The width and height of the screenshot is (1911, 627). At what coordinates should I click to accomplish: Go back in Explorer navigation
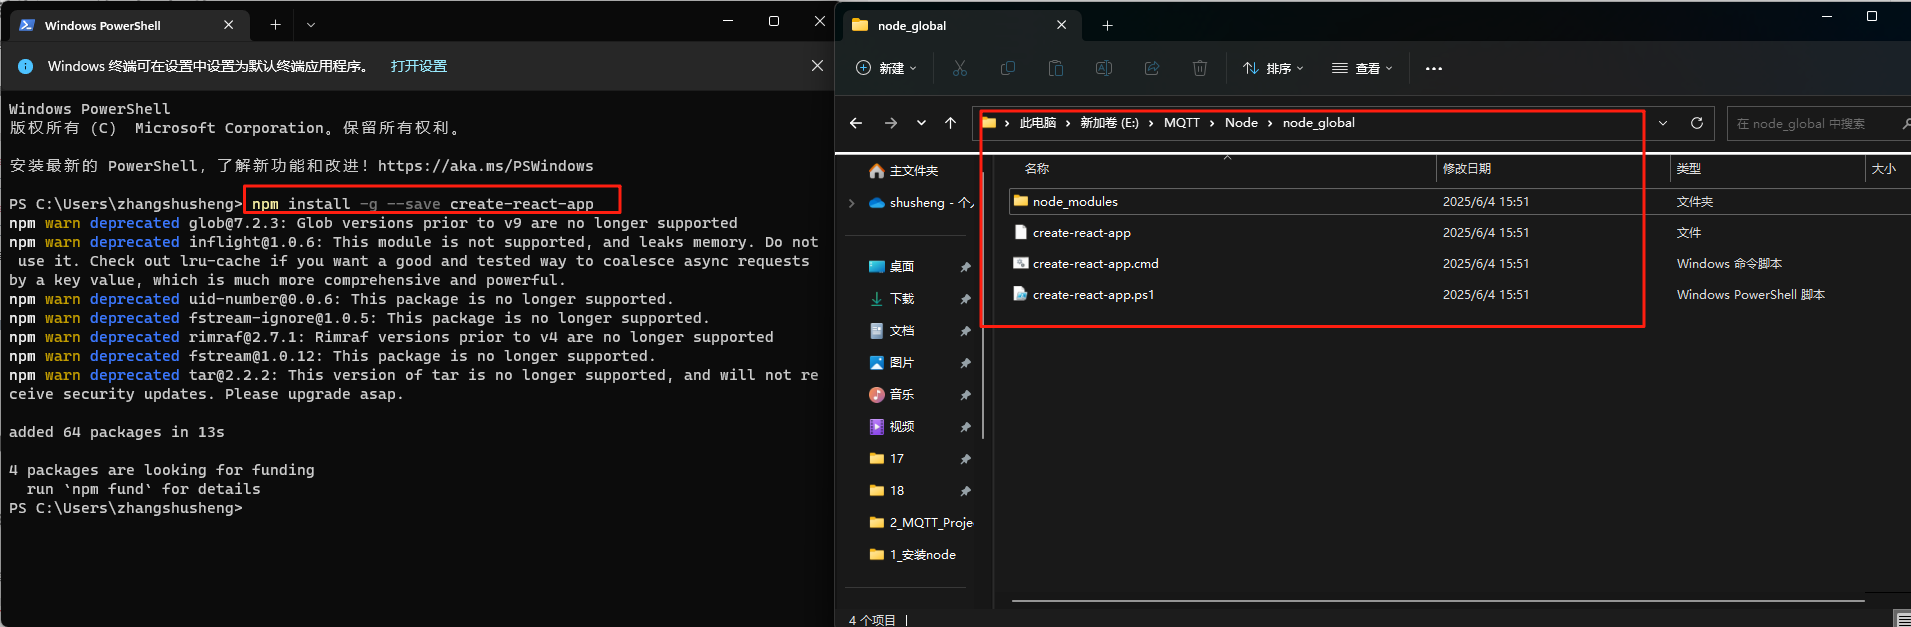pyautogui.click(x=856, y=123)
